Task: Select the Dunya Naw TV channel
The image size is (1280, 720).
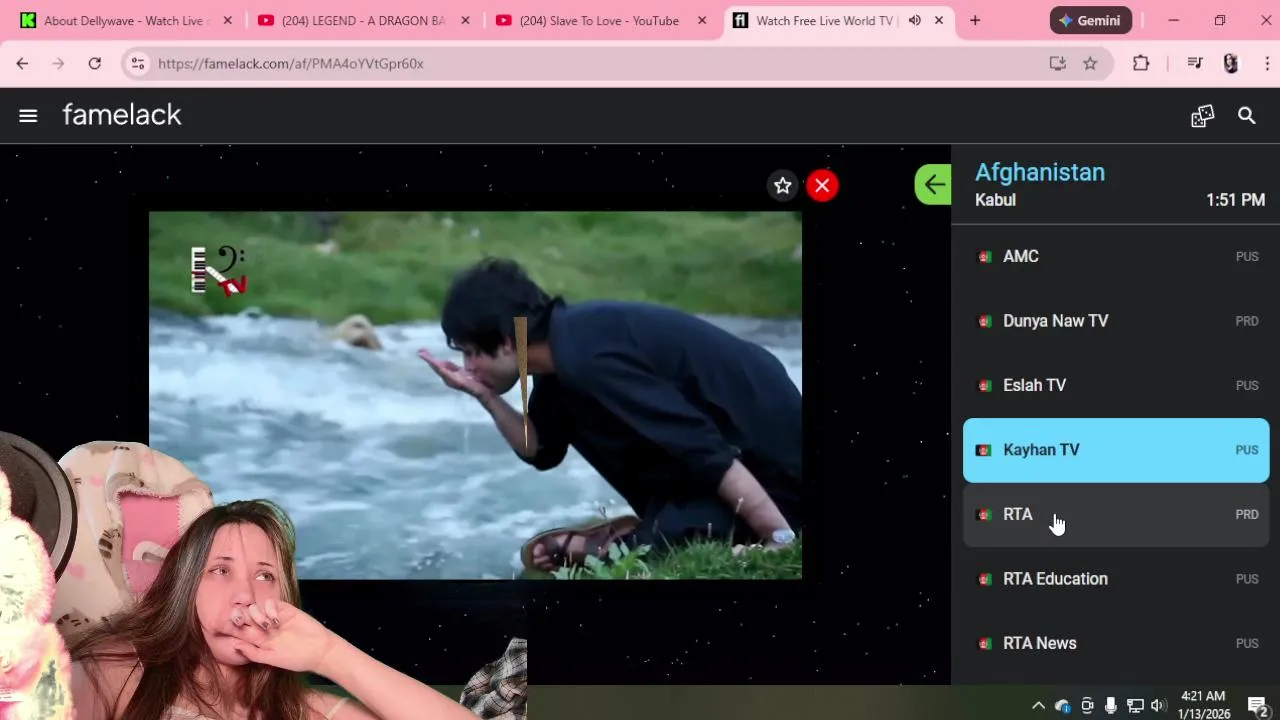Action: click(1116, 321)
